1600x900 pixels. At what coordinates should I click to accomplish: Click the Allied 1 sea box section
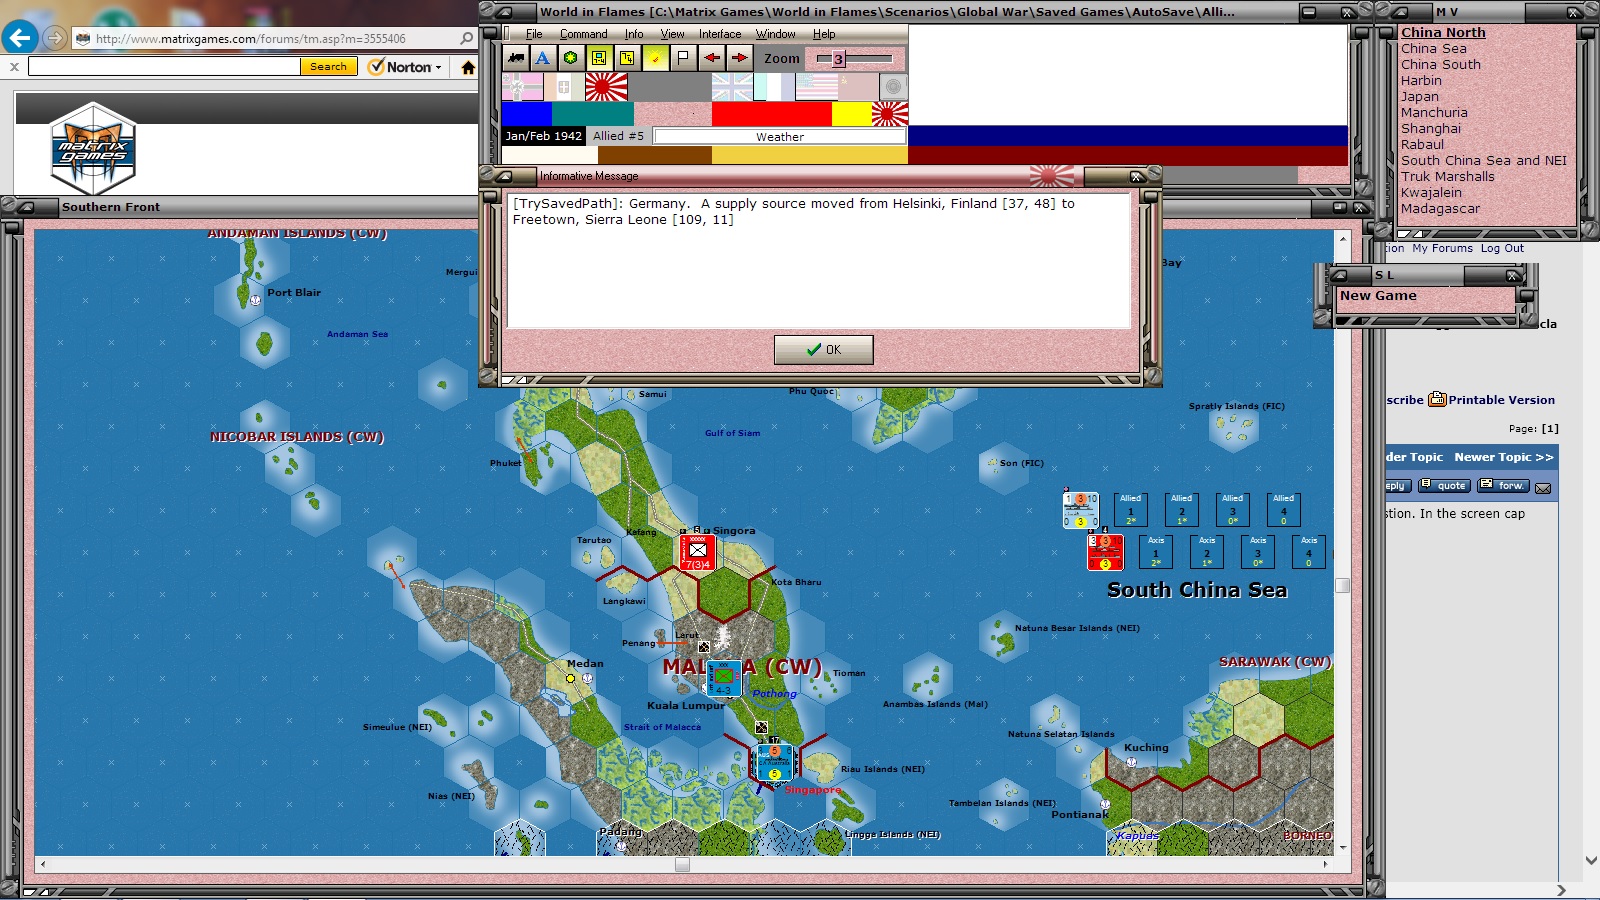(1131, 510)
